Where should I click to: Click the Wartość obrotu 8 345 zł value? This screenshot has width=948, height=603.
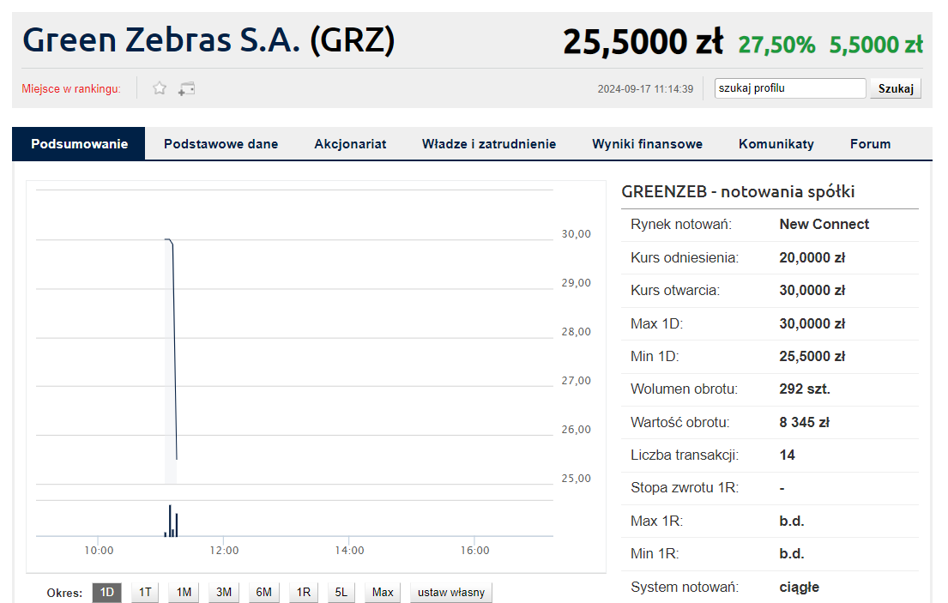click(x=804, y=422)
